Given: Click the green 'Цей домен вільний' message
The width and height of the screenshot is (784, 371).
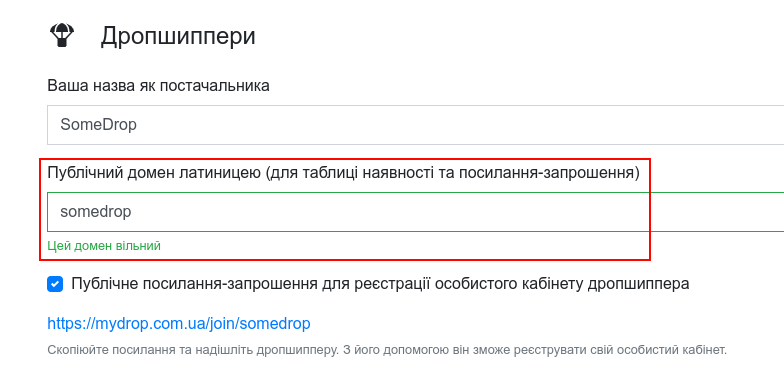Looking at the screenshot, I should [x=104, y=246].
